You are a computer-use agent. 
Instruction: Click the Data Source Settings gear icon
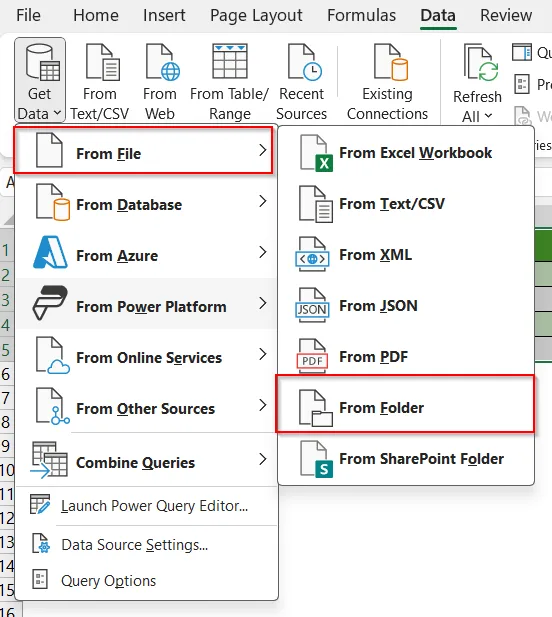pos(41,543)
